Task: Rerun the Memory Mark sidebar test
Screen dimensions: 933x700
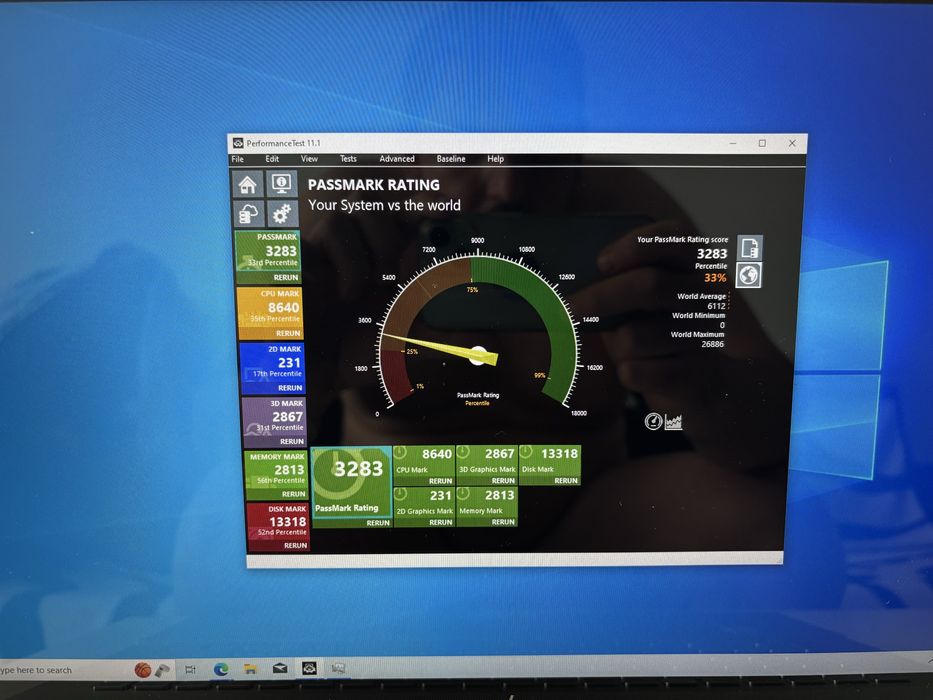Action: (x=293, y=494)
